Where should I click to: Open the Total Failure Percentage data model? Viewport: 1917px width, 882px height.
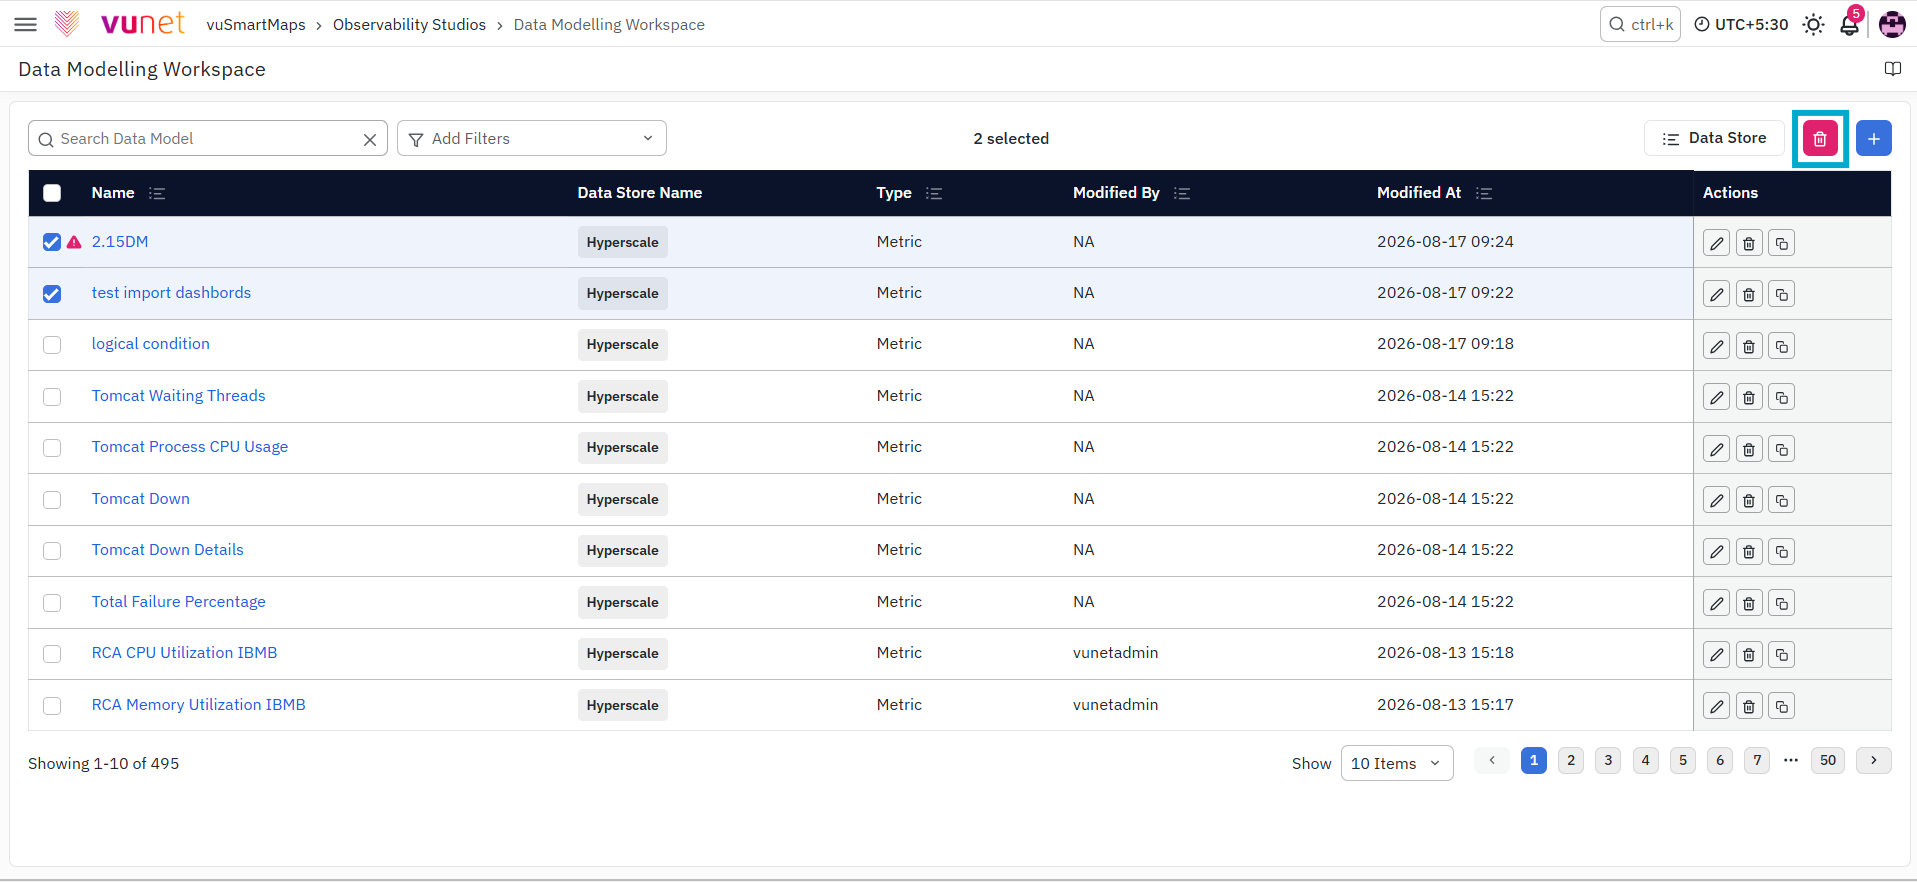[178, 602]
